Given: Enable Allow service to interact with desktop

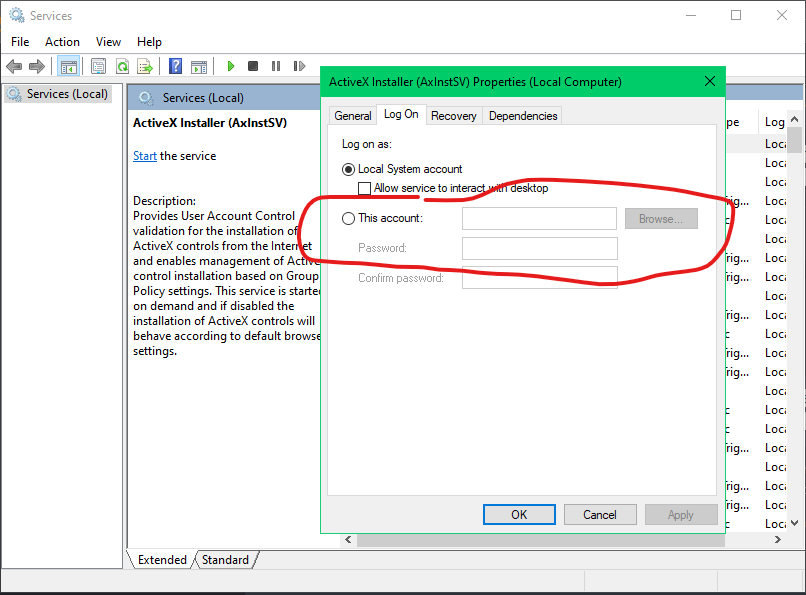Looking at the screenshot, I should [x=365, y=188].
